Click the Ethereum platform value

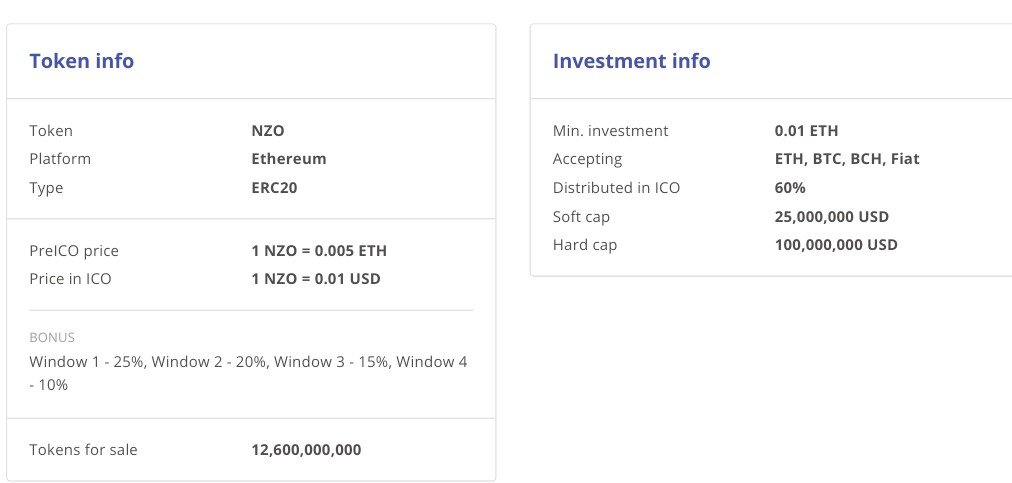tap(288, 159)
